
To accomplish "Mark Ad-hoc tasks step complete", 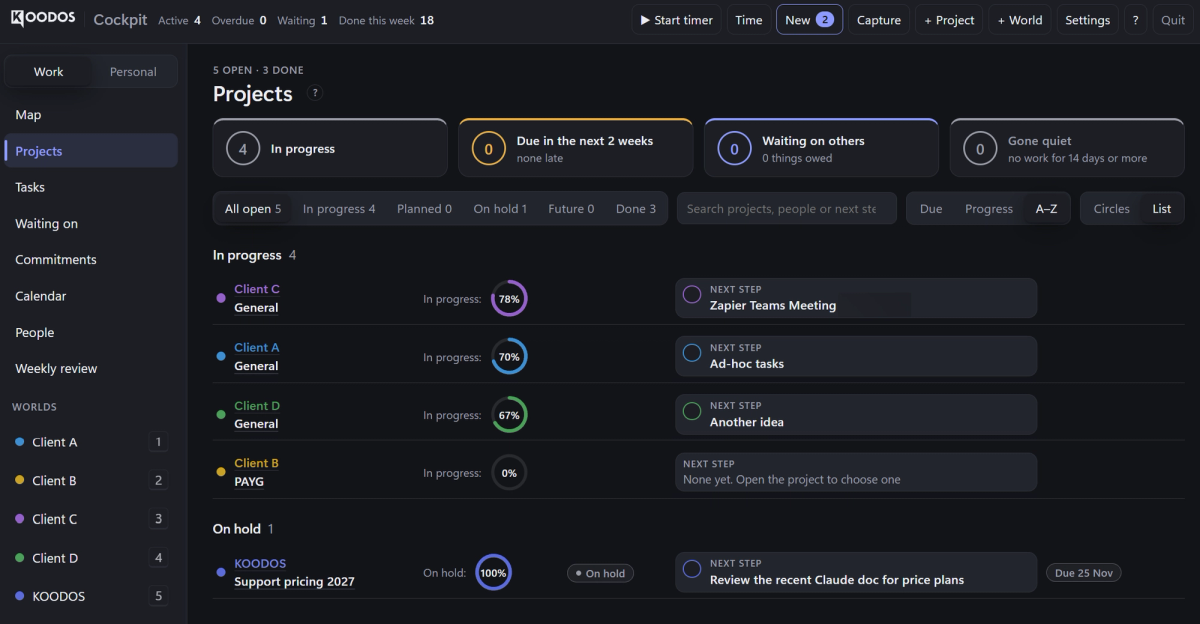I will click(x=692, y=353).
